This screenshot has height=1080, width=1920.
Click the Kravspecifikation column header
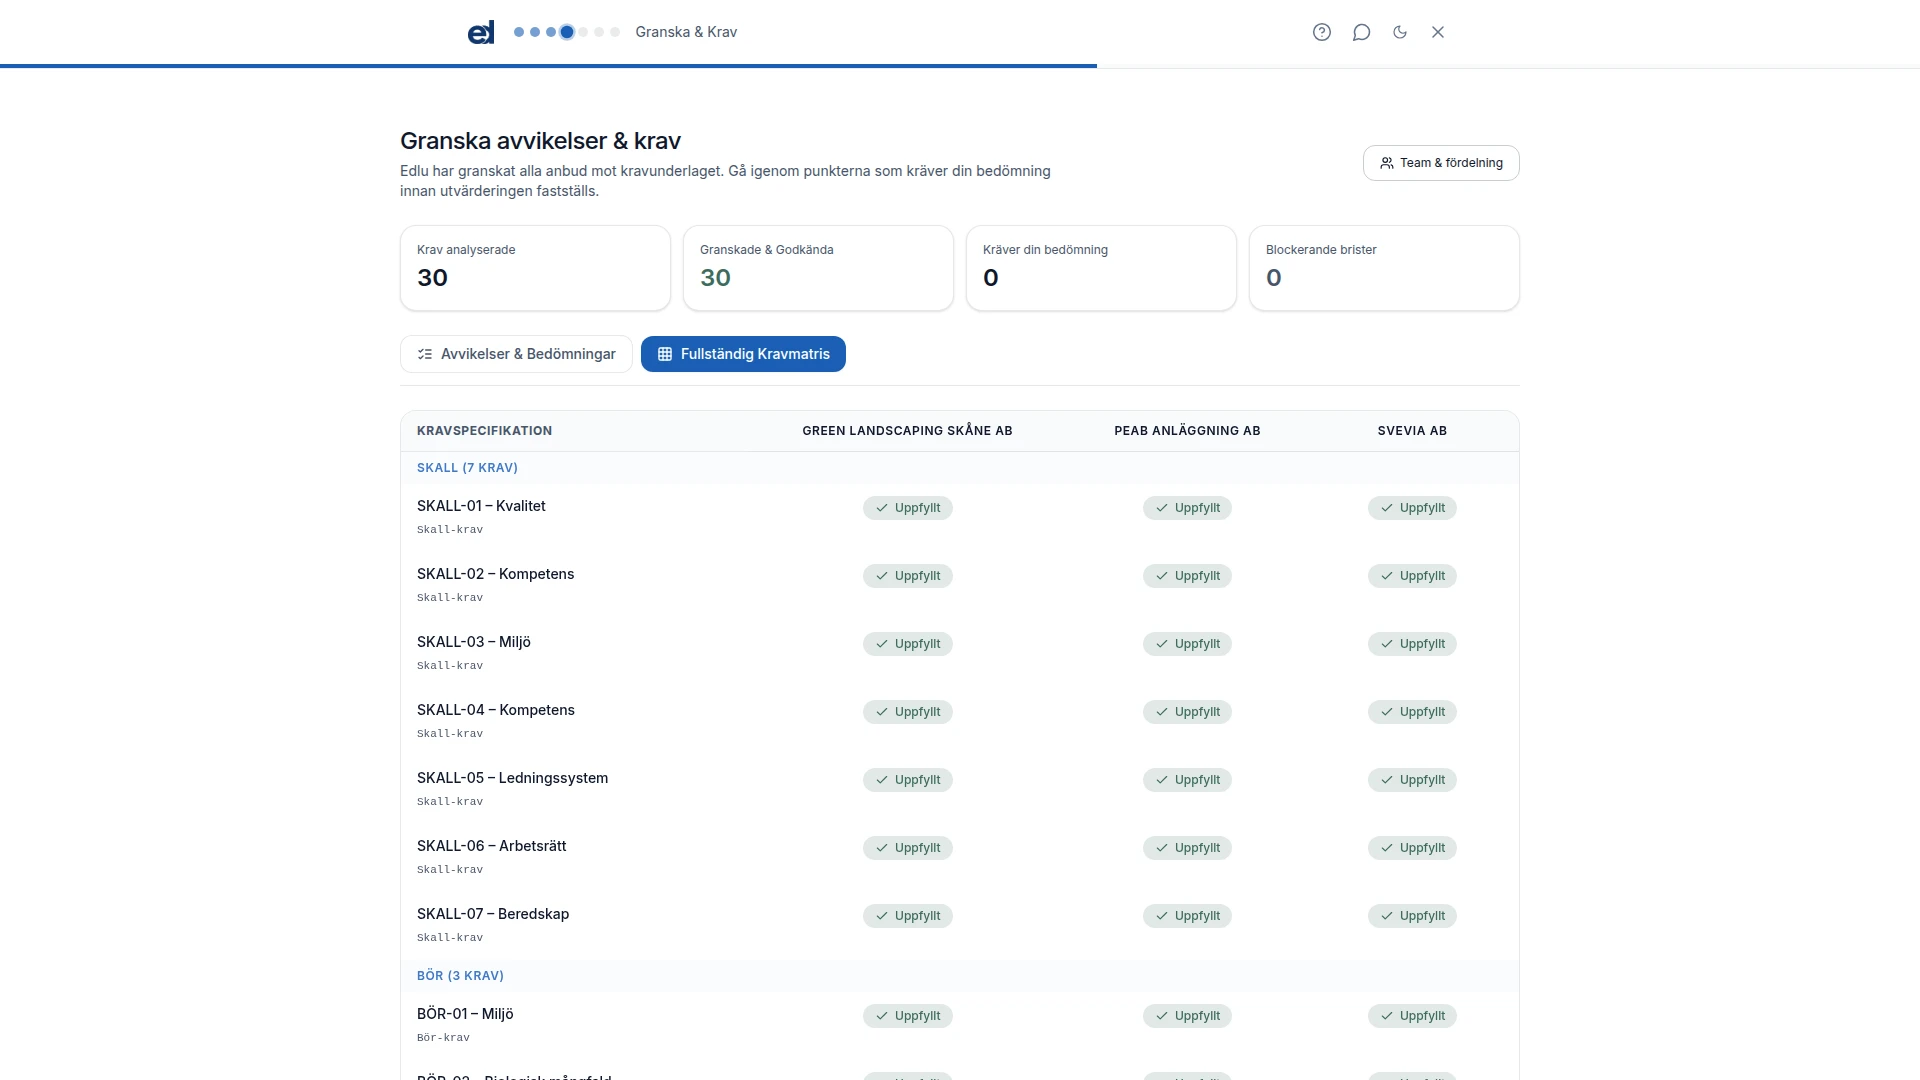pos(484,431)
